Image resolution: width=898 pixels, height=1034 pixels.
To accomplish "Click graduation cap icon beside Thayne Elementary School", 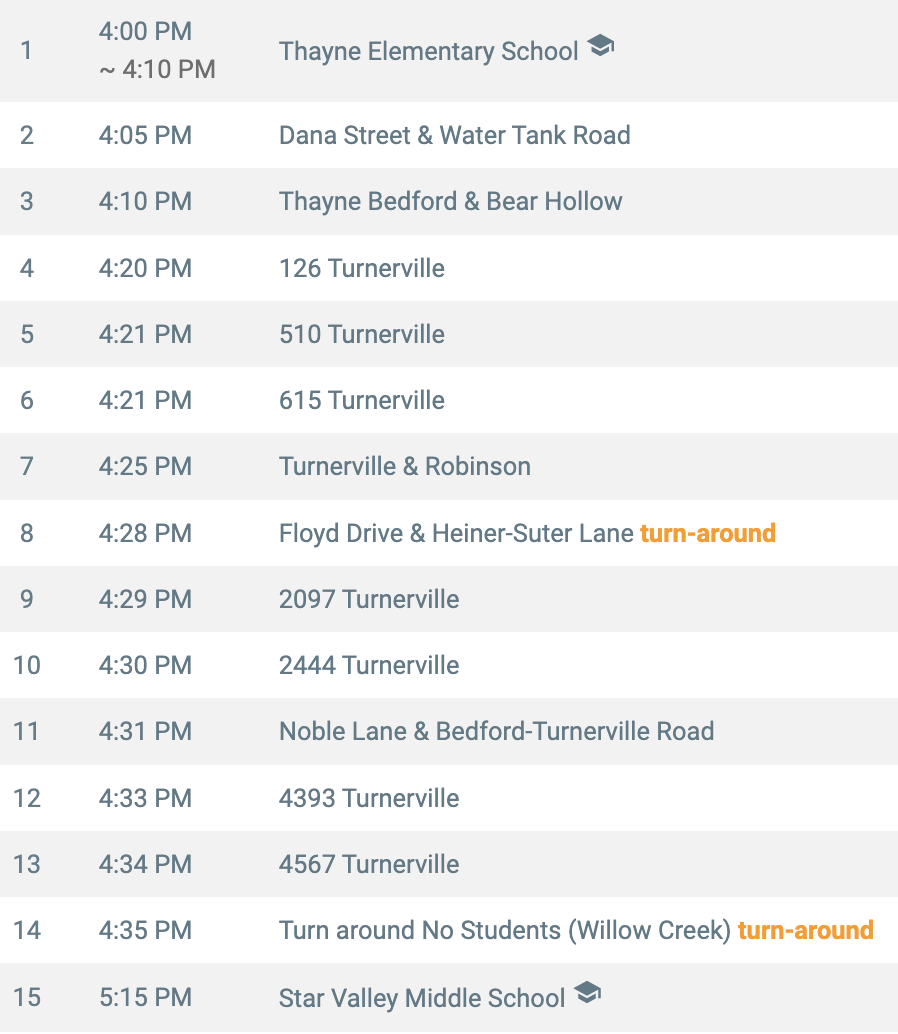I will (600, 46).
